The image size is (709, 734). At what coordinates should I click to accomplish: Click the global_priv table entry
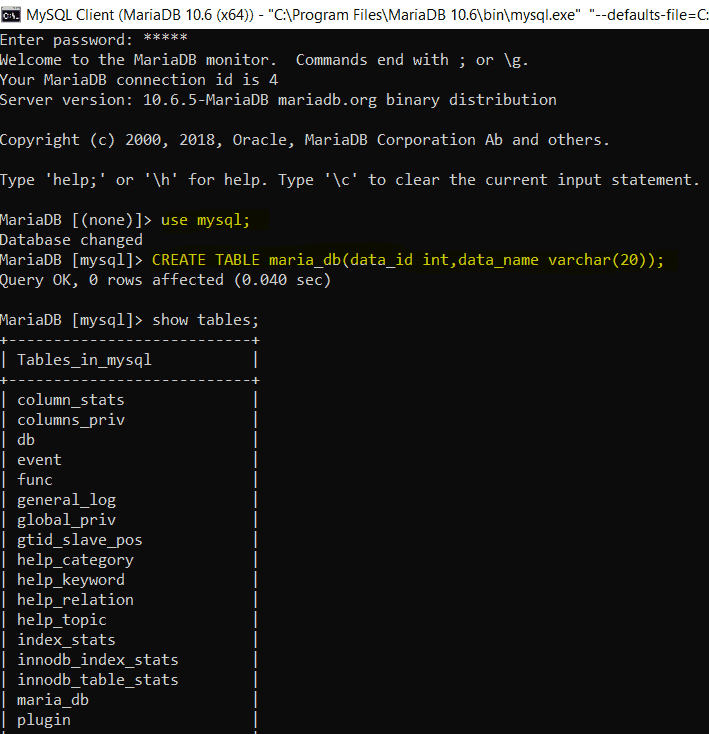pos(66,521)
